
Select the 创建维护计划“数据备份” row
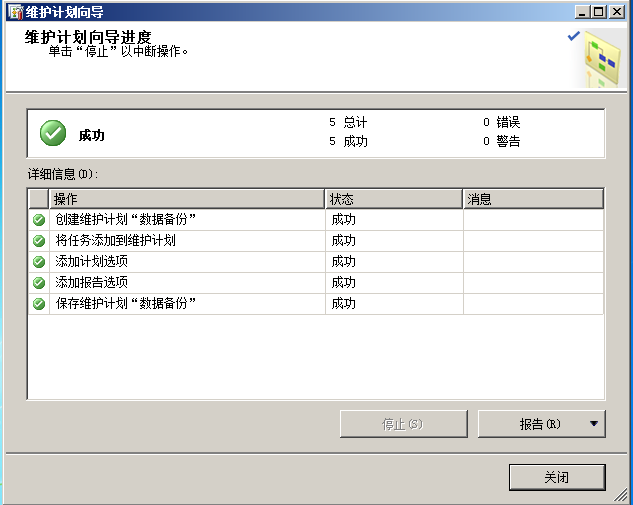coord(126,220)
